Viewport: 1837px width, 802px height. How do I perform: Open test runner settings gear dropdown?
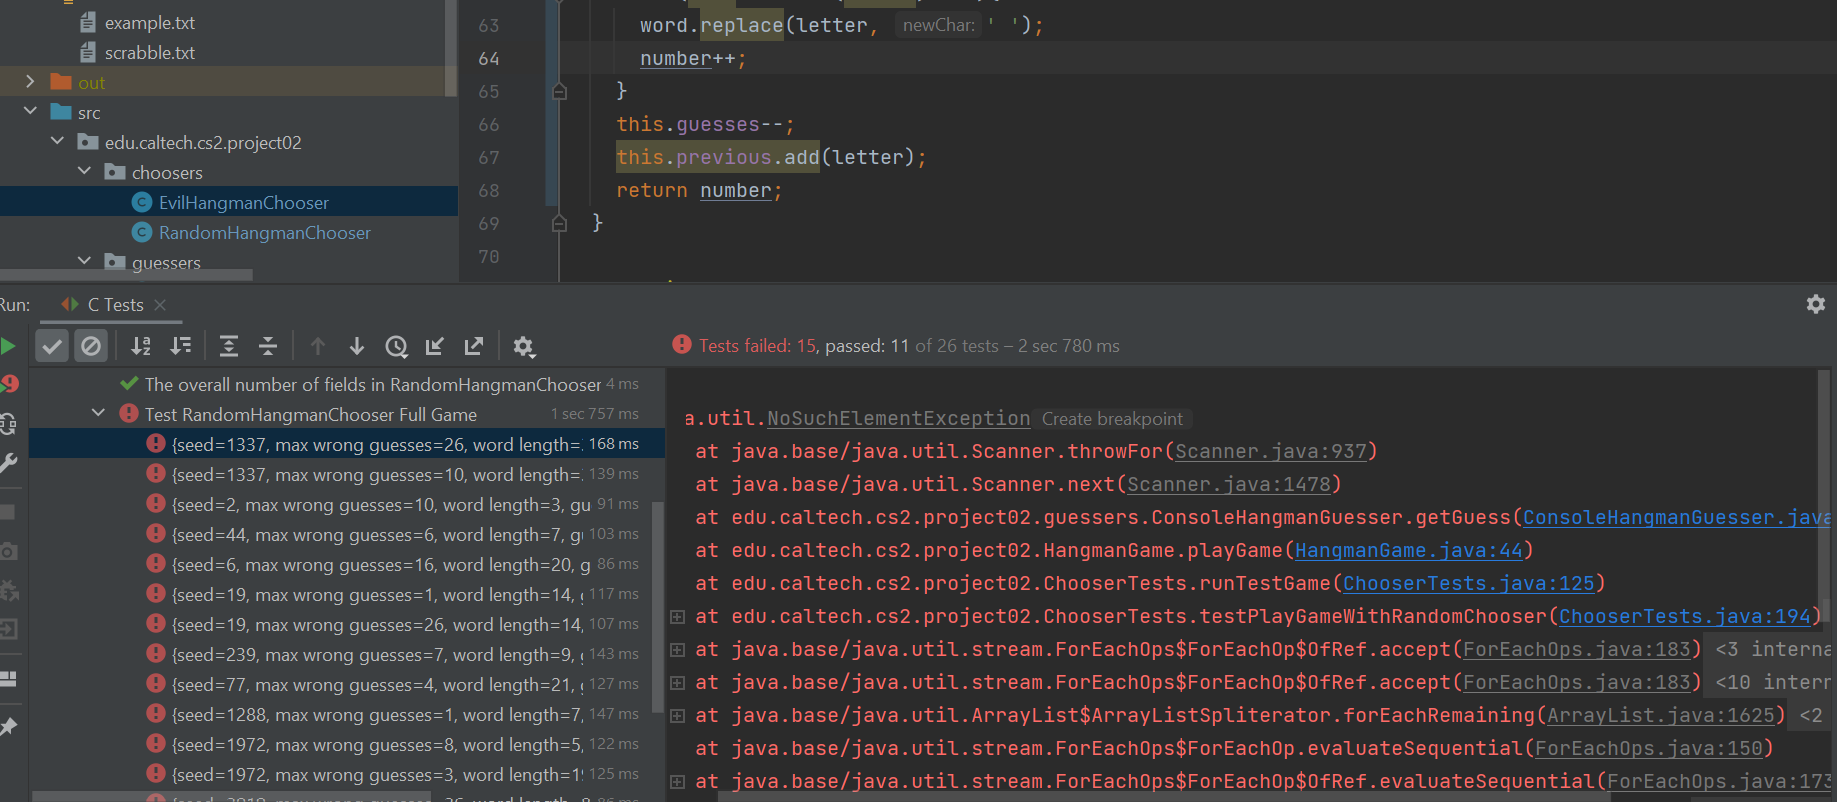[x=523, y=346]
